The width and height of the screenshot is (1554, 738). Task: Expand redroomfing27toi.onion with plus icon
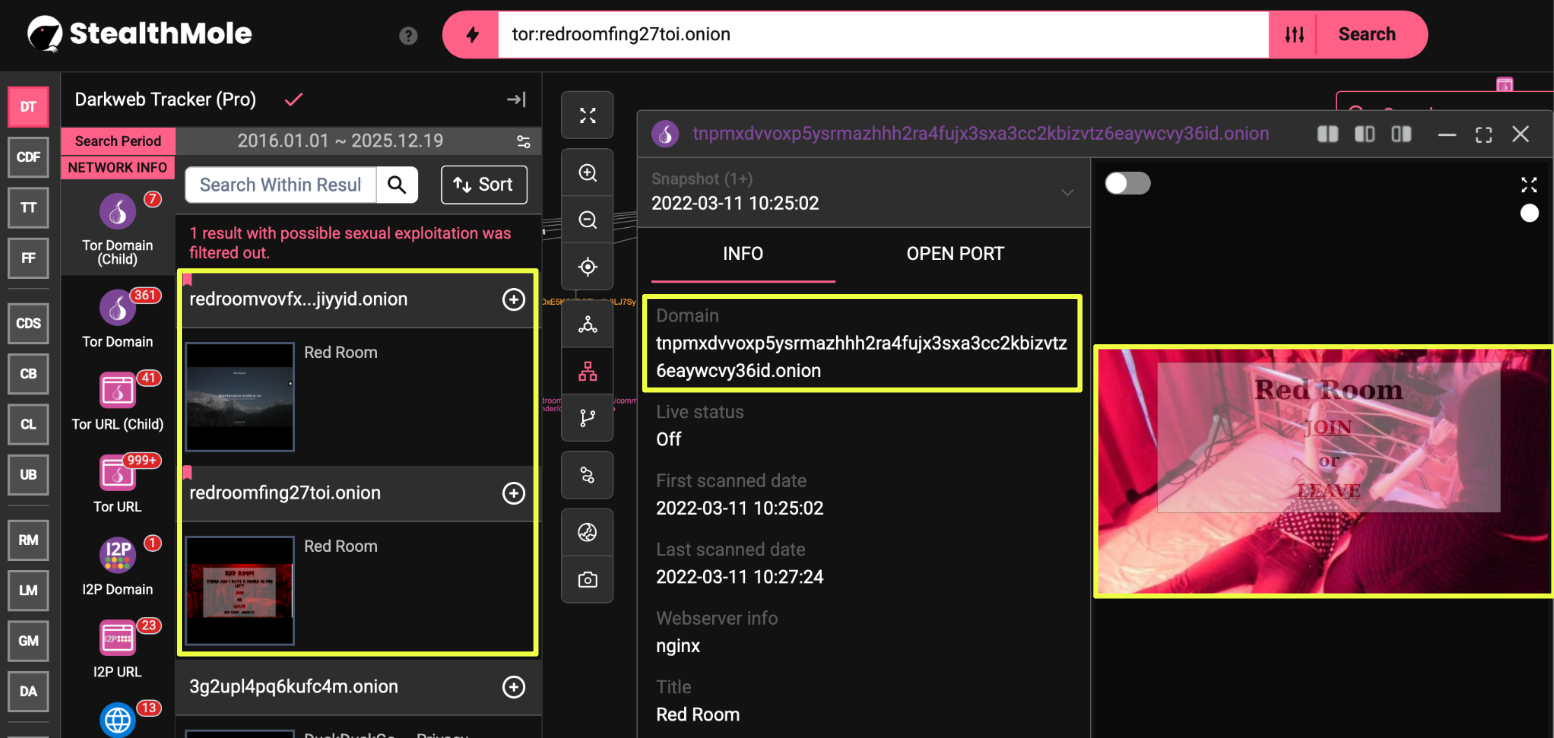coord(513,493)
